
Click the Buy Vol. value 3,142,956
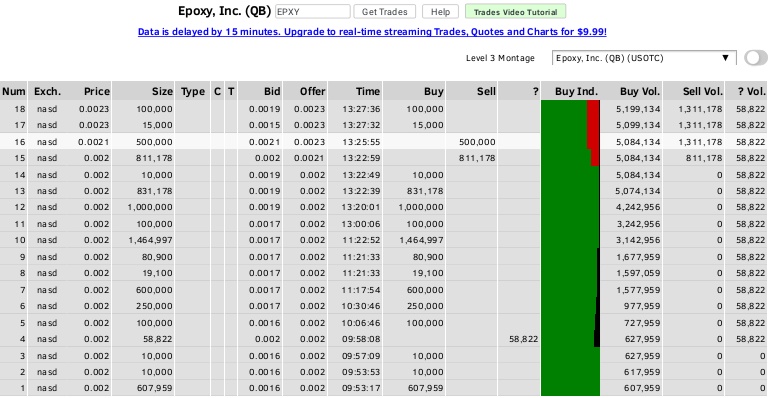pyautogui.click(x=638, y=240)
